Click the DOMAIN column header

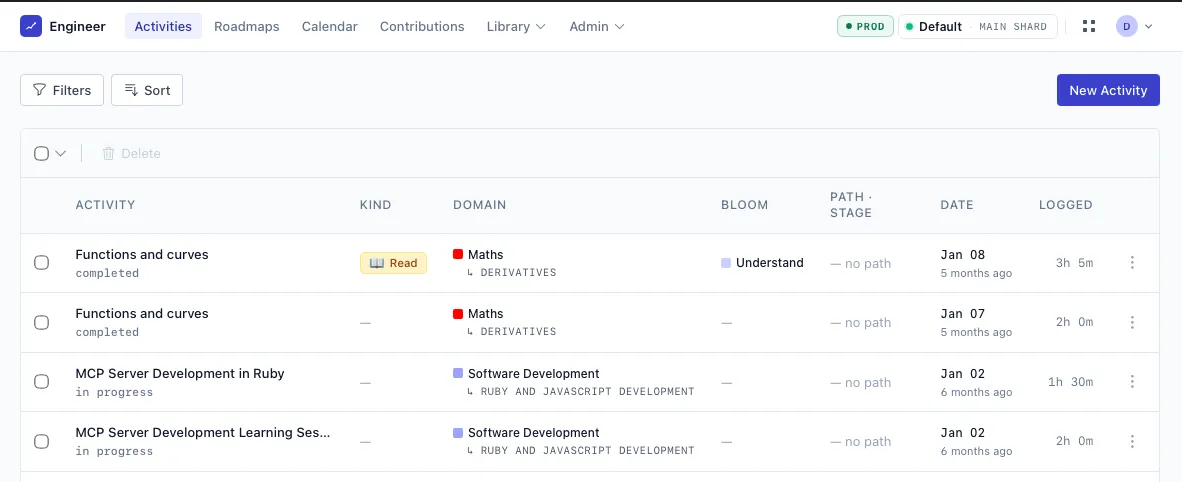point(479,204)
